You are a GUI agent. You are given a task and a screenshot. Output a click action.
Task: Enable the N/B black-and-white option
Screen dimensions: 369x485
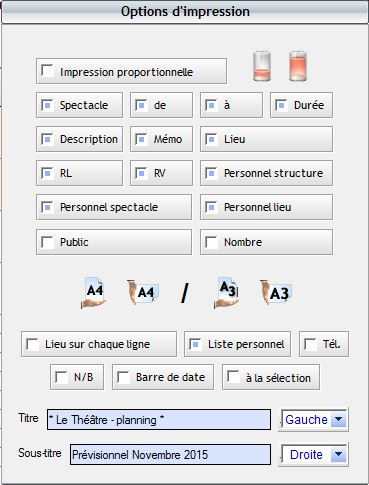pos(61,377)
